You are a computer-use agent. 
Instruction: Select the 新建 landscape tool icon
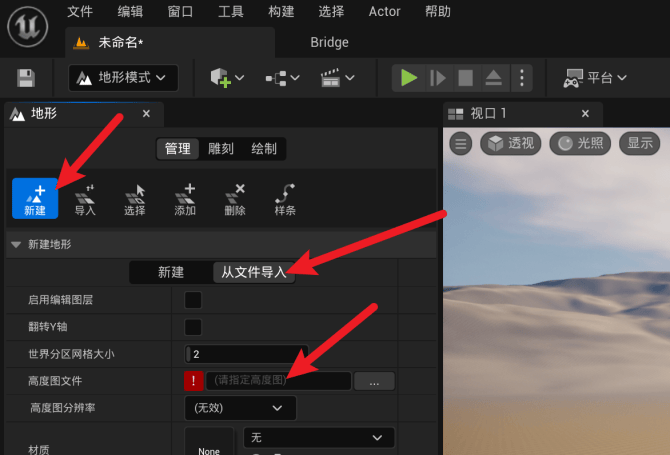pos(35,198)
